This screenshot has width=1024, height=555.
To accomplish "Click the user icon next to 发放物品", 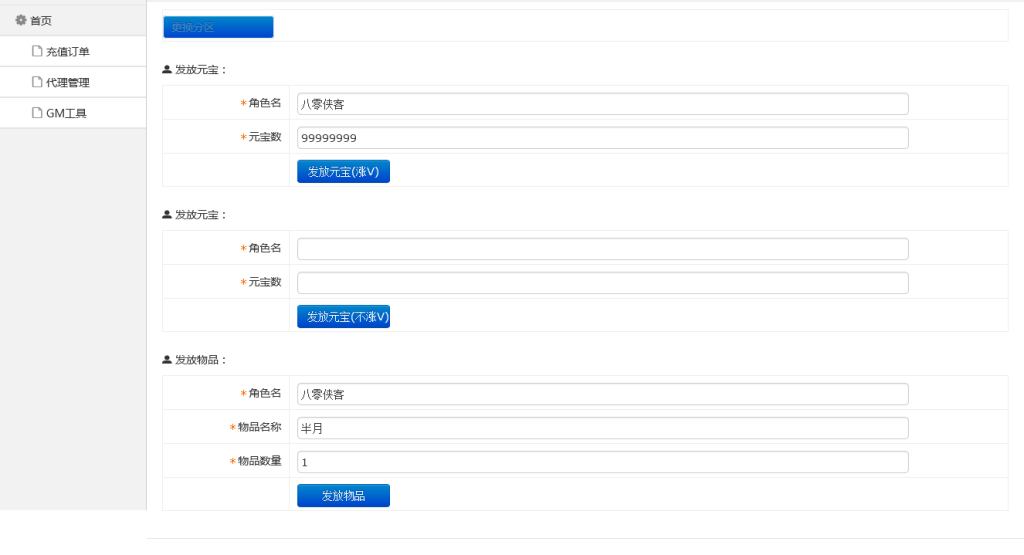I will click(x=167, y=359).
